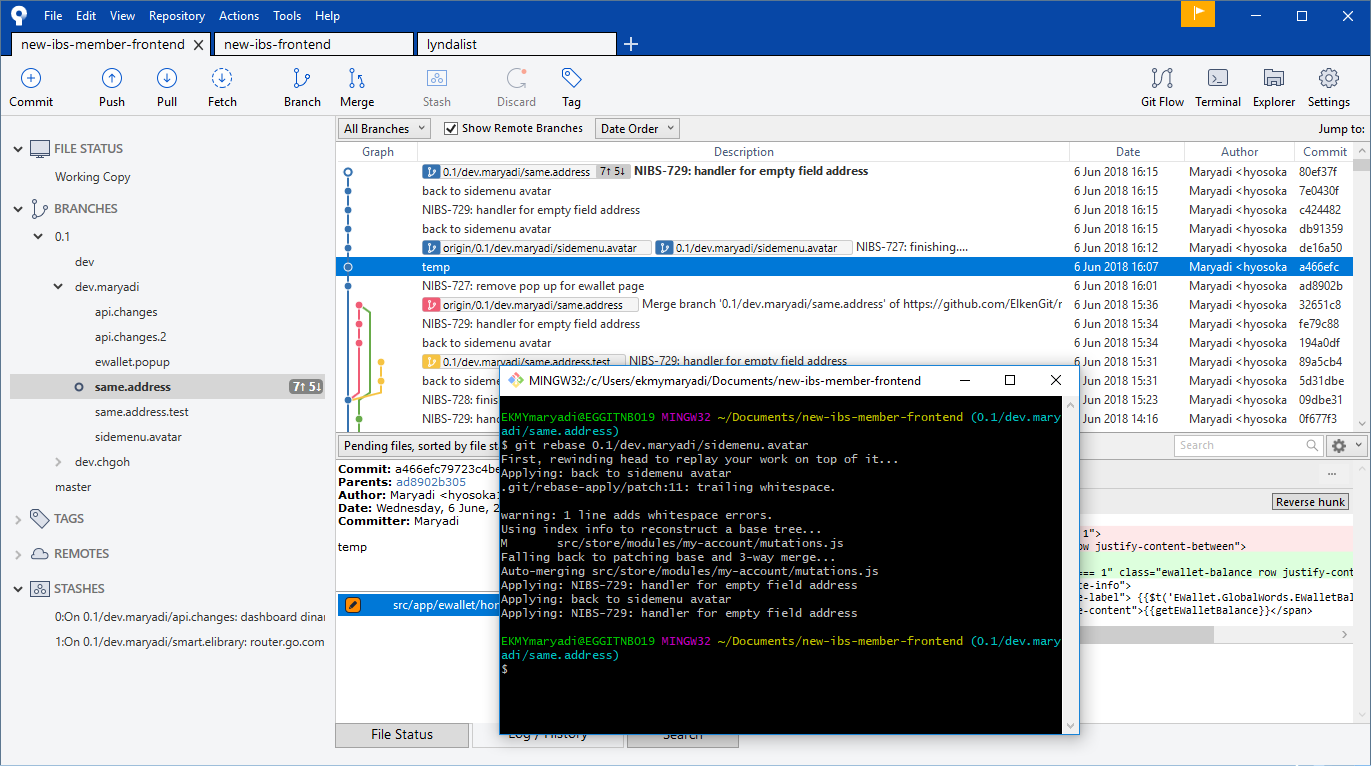Collapse the BRANCHES section

pyautogui.click(x=17, y=209)
